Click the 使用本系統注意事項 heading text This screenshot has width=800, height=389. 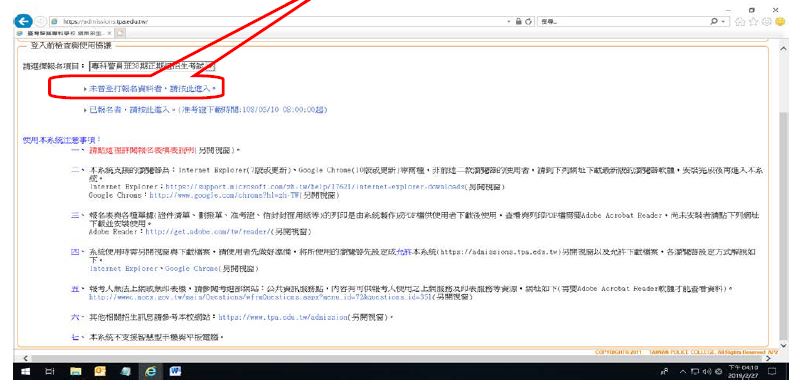pos(62,139)
